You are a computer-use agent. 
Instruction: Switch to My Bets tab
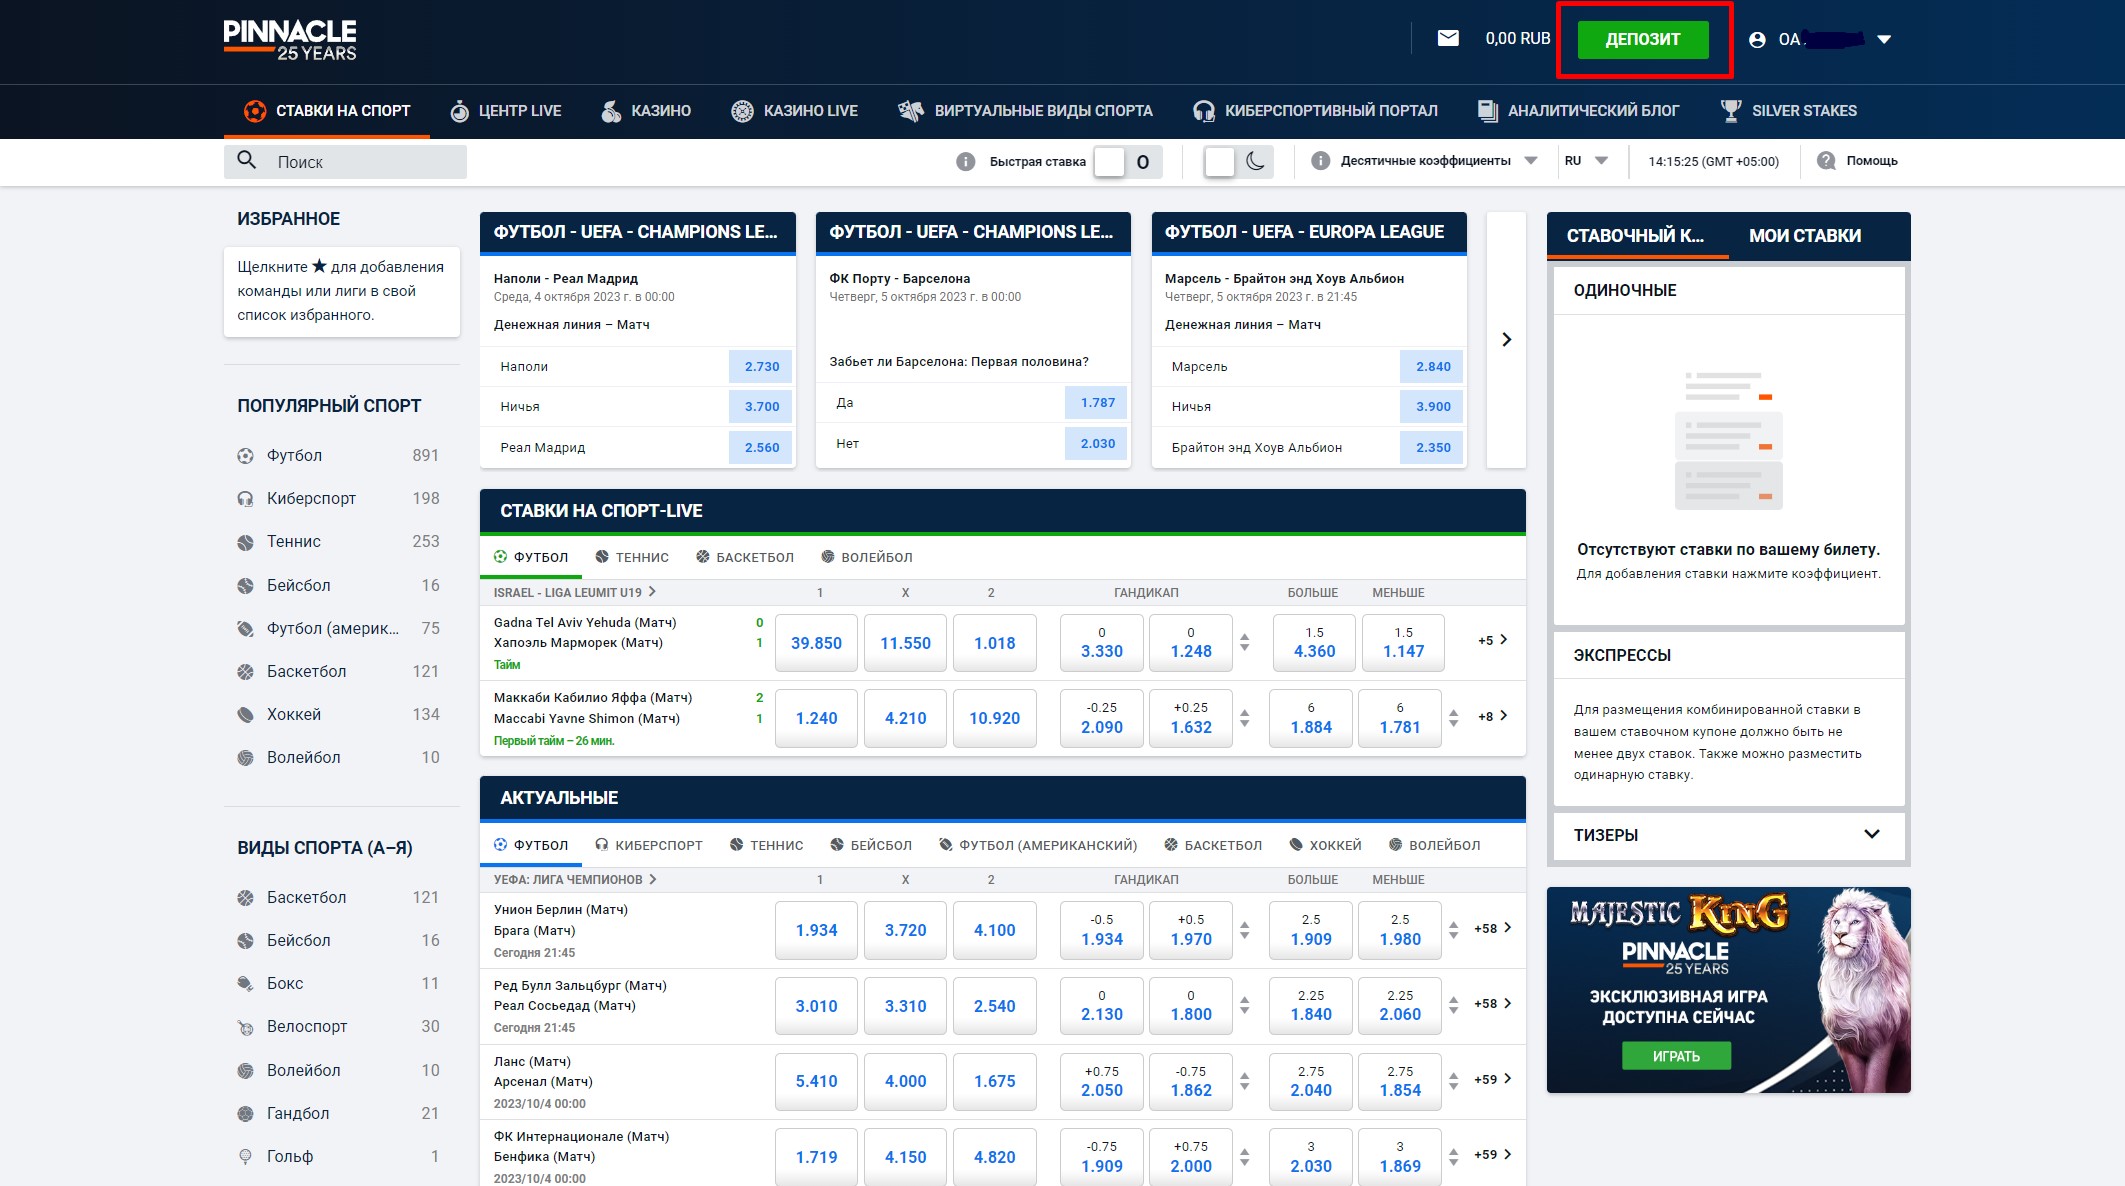[x=1804, y=236]
